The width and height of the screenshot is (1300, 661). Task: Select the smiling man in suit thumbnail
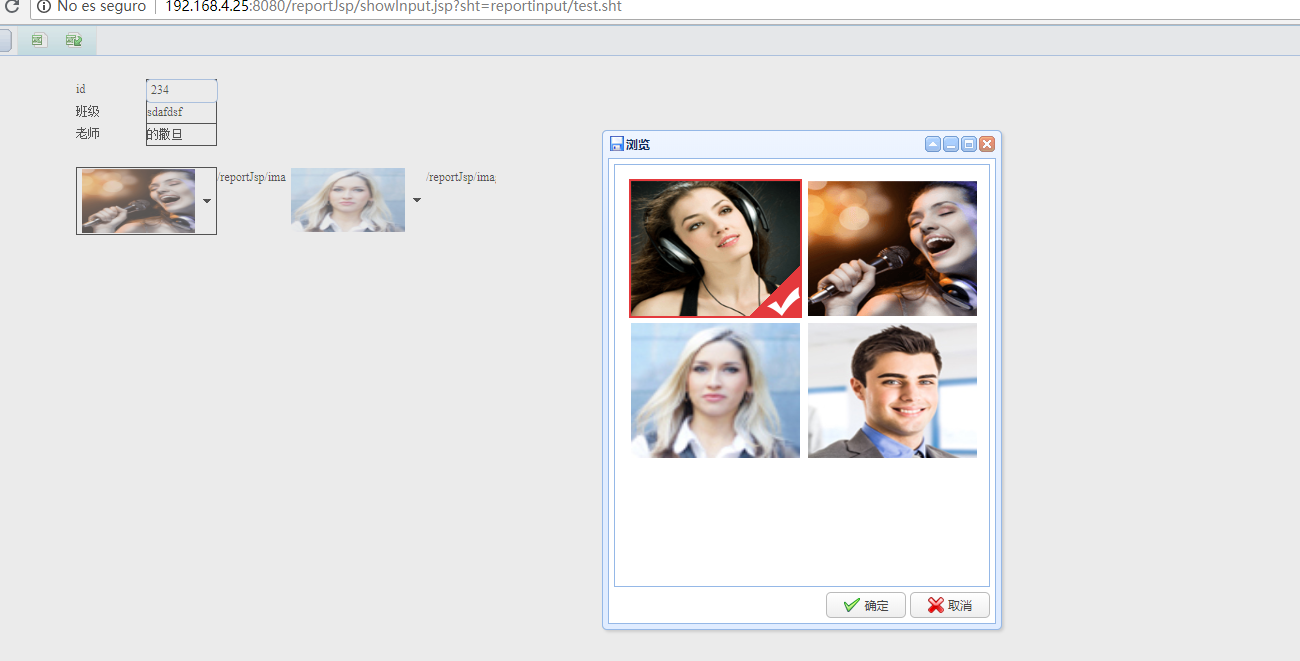(892, 390)
